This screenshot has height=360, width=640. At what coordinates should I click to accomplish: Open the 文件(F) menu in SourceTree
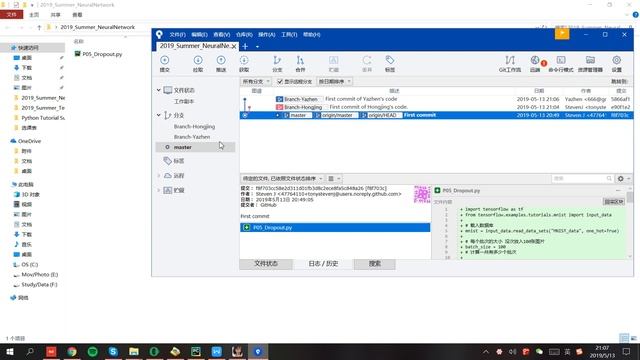pos(178,35)
